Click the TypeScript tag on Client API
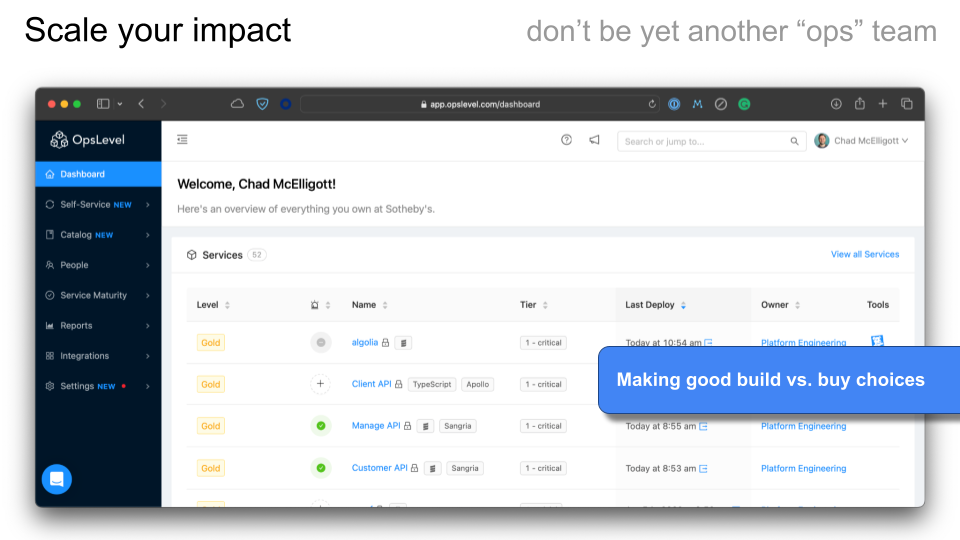Image resolution: width=960 pixels, height=540 pixels. point(432,384)
